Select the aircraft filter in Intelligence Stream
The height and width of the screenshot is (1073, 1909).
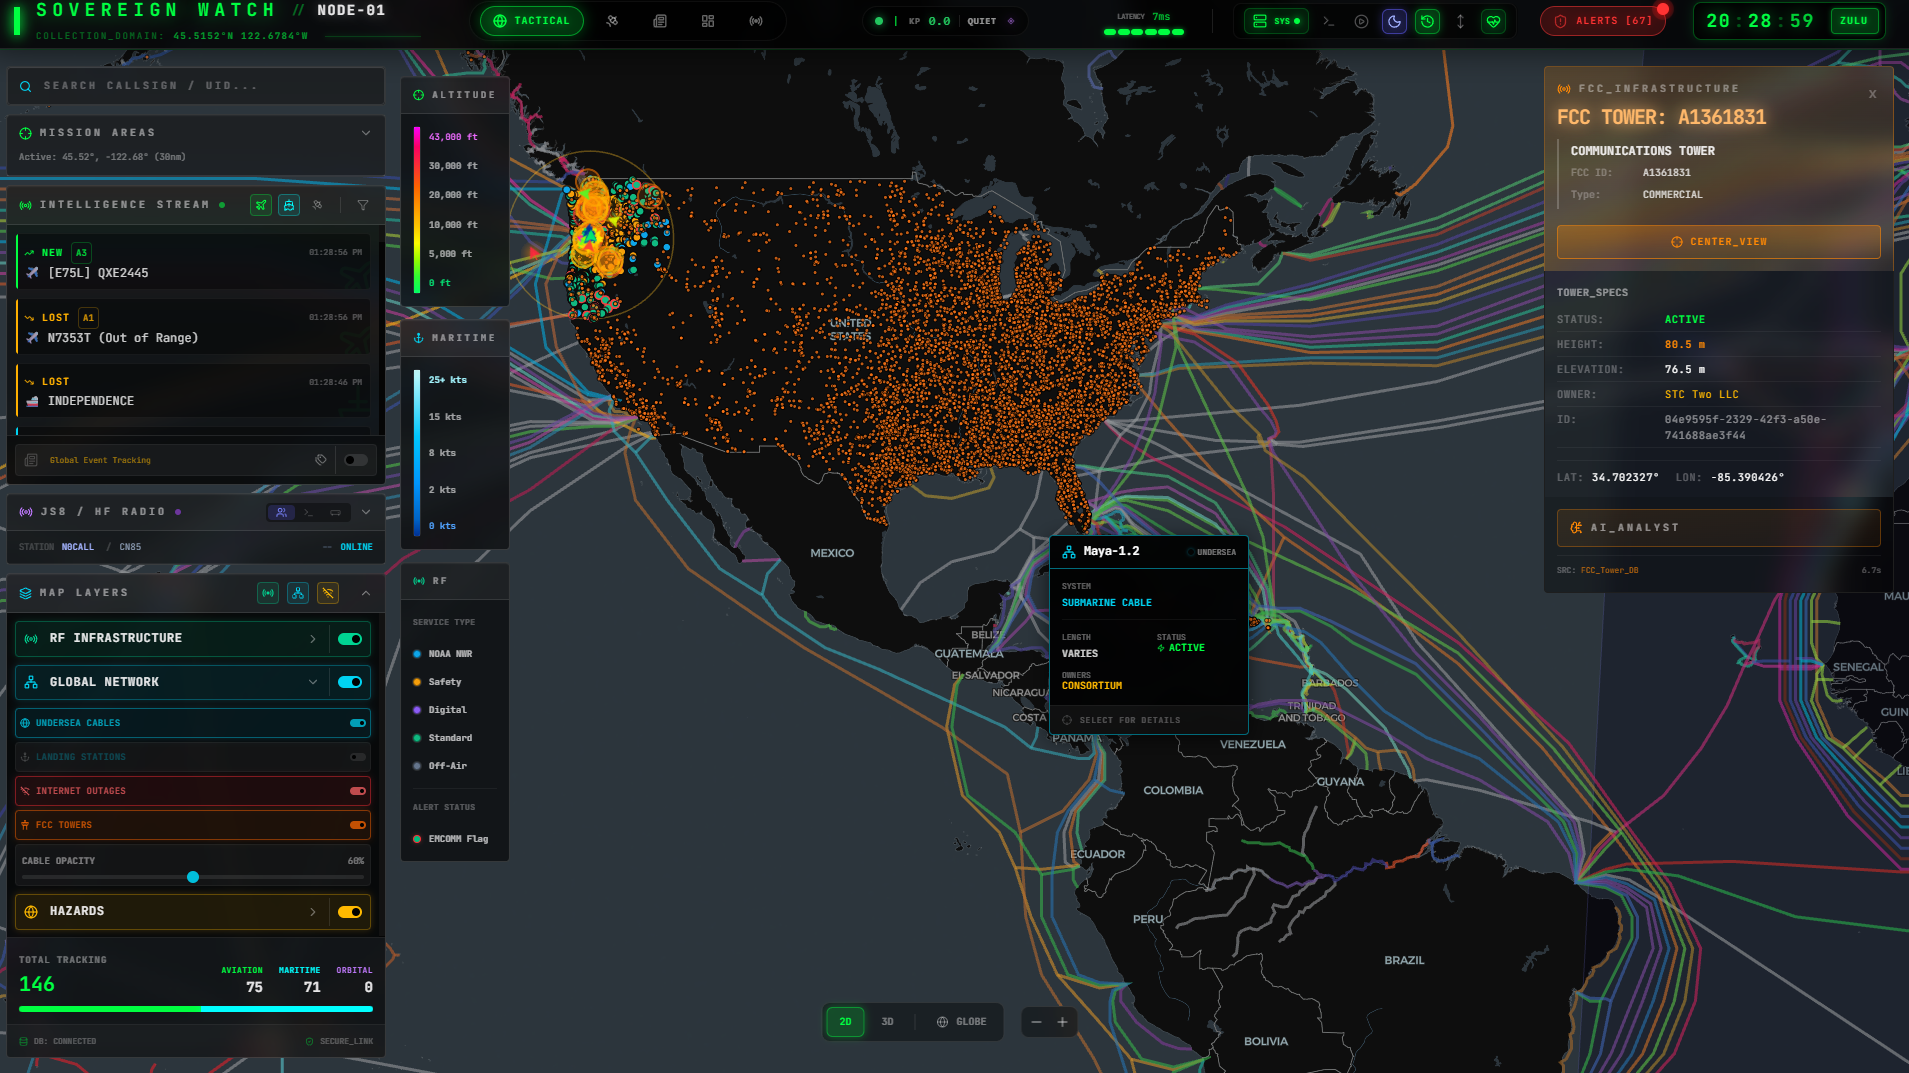point(260,205)
